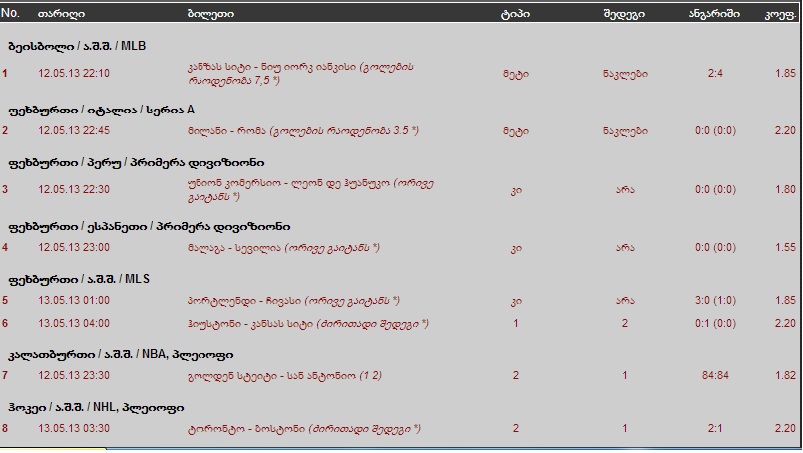The height and width of the screenshot is (453, 803).
Task: Click the date '13.05.13 01:00'
Action: click(74, 300)
